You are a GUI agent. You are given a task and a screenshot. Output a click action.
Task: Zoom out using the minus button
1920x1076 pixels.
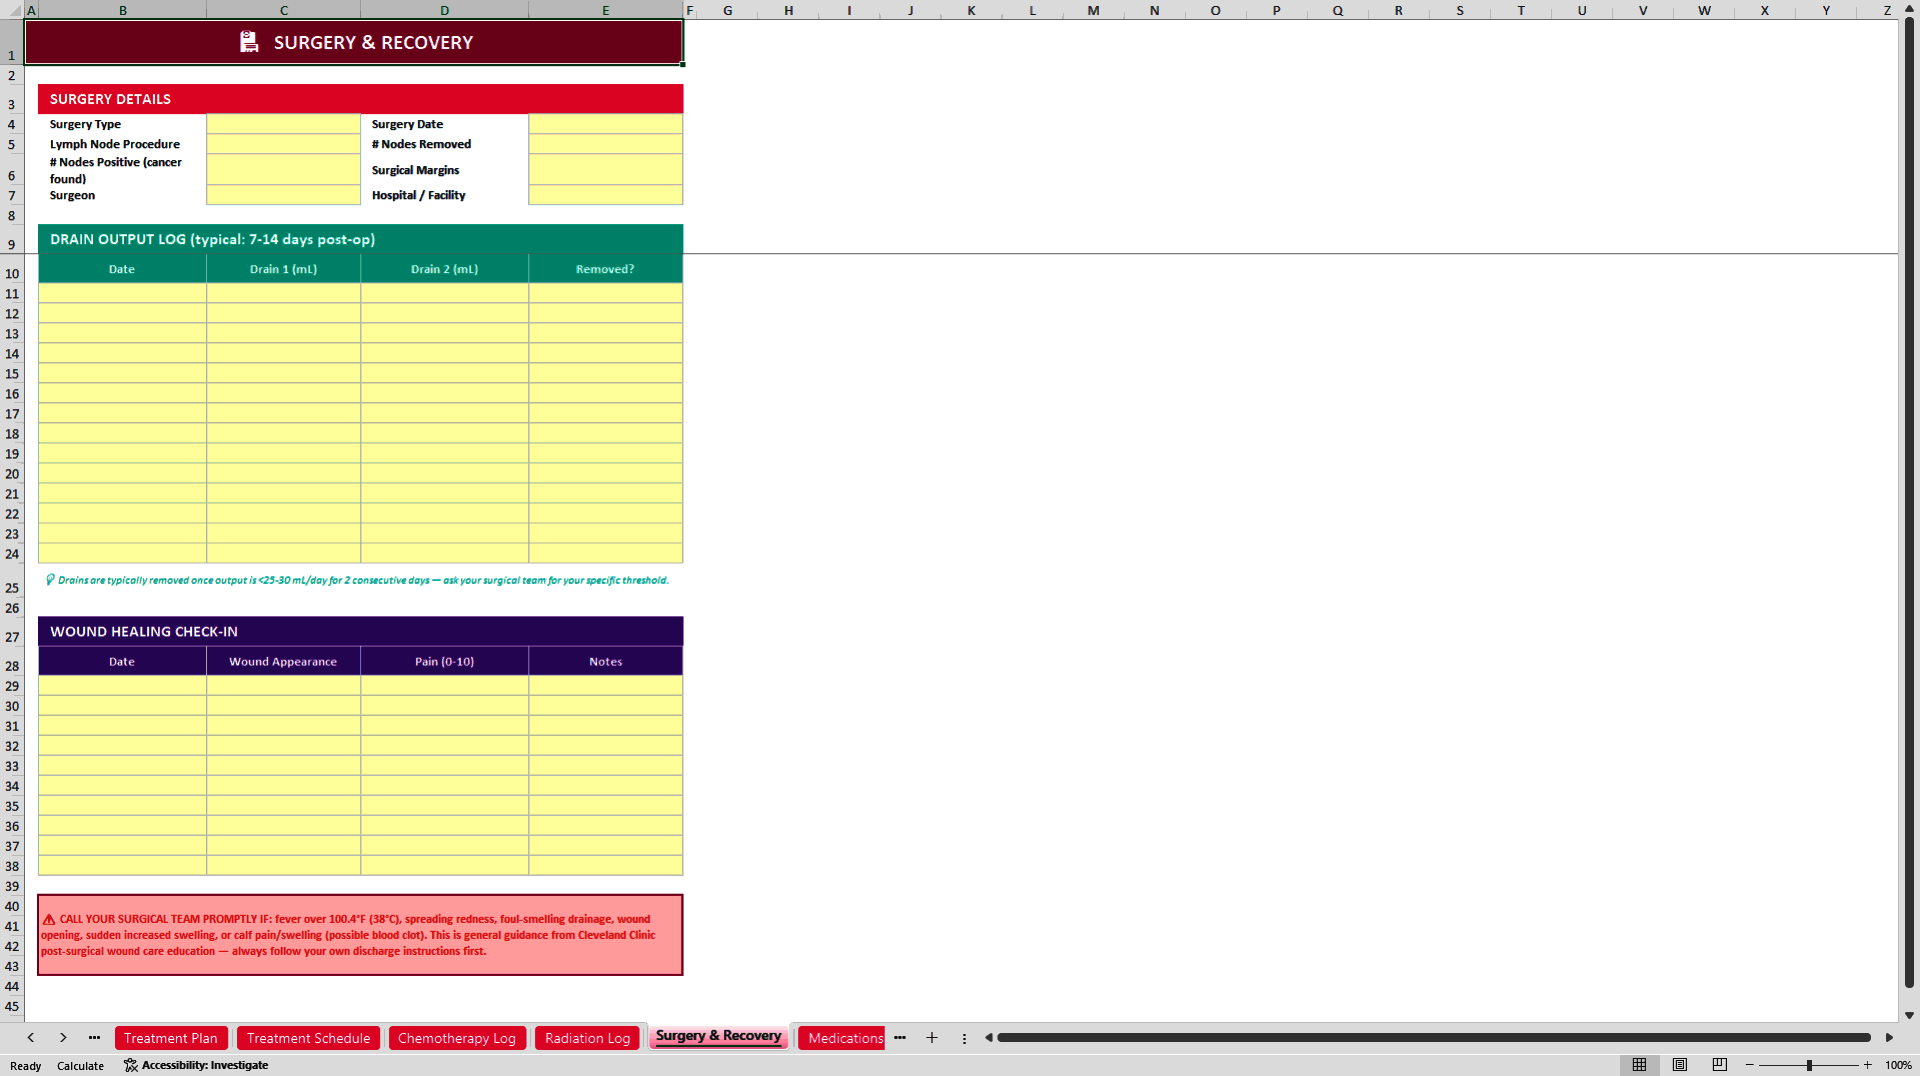pos(1750,1065)
